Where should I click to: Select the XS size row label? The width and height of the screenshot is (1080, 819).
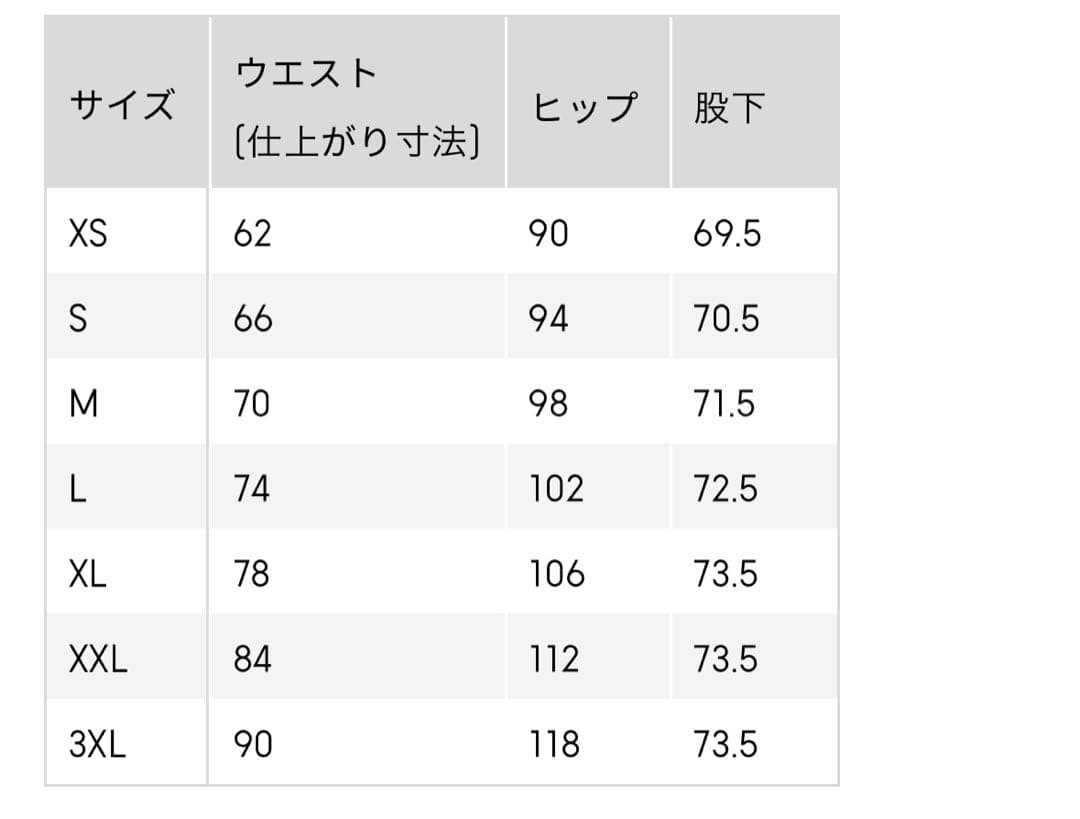[88, 234]
